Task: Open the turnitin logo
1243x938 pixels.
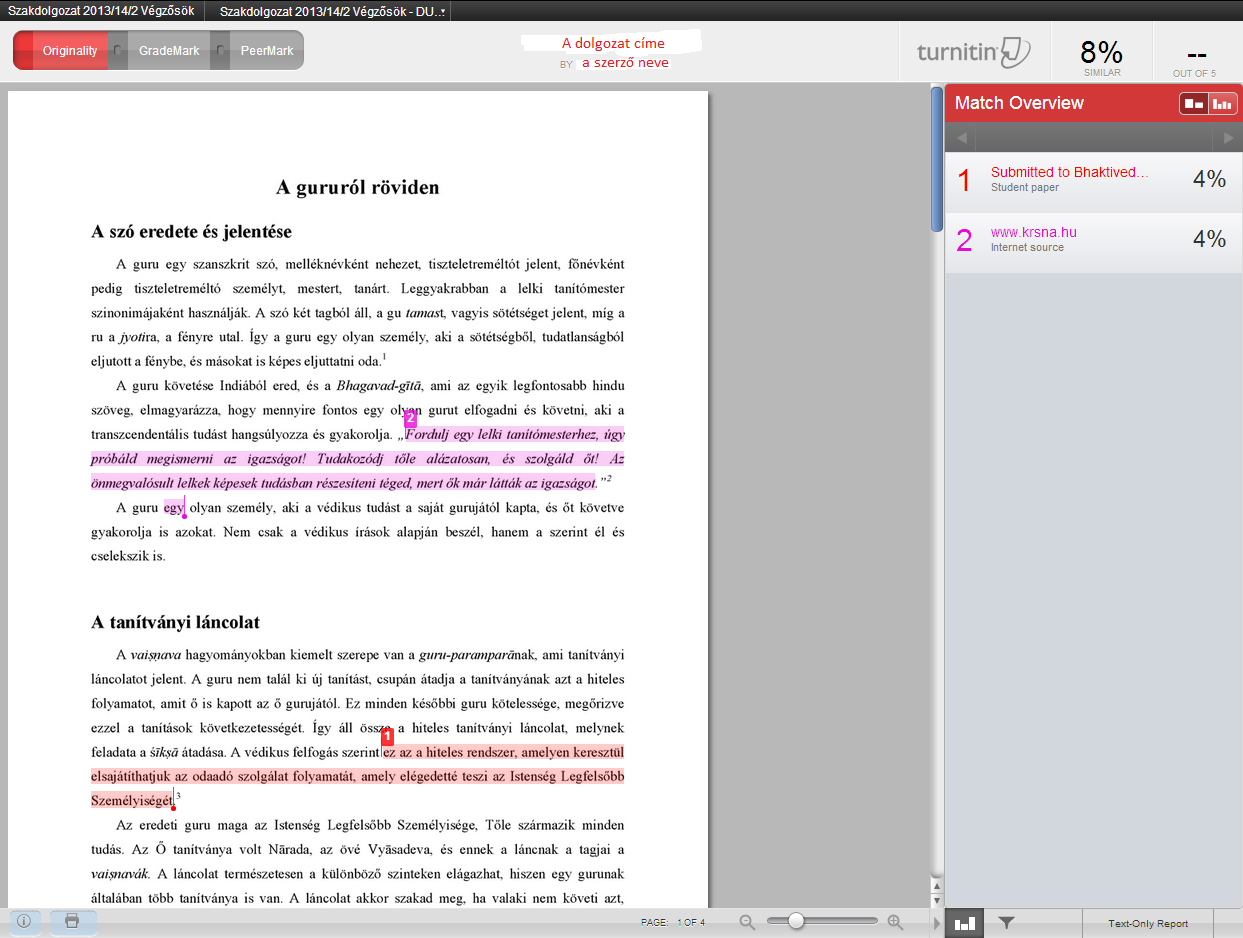Action: tap(973, 52)
